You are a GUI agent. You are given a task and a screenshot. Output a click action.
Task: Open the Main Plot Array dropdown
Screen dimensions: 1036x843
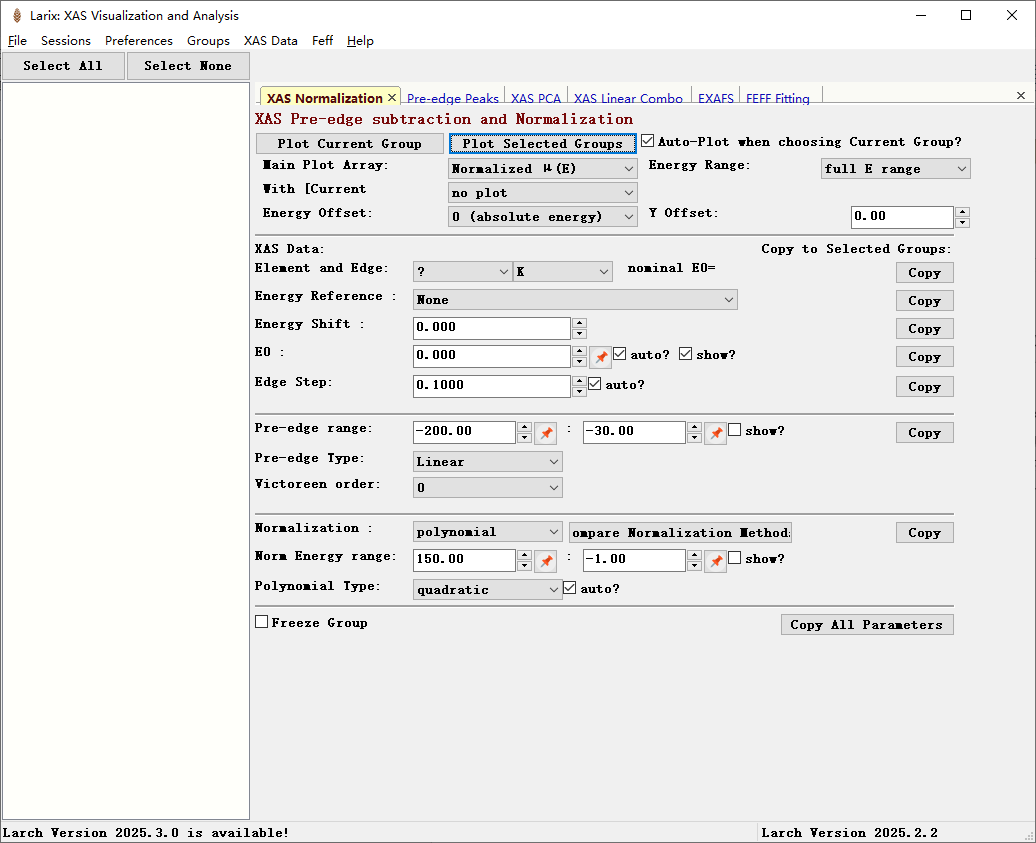[543, 169]
